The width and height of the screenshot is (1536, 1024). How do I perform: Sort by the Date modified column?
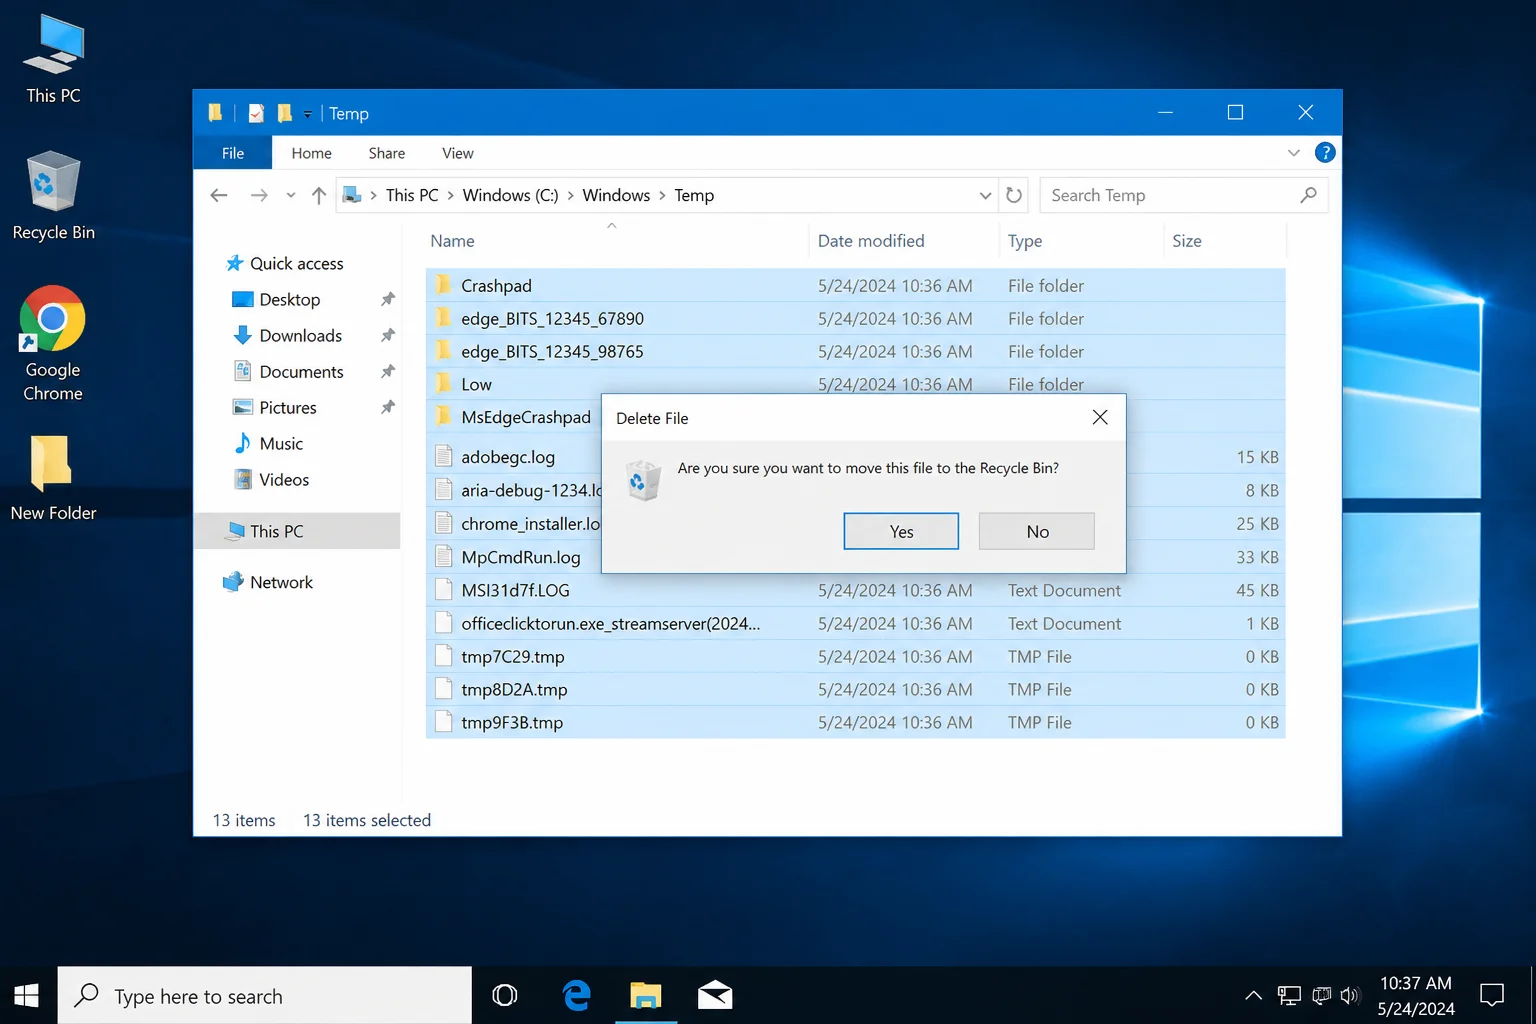871,241
